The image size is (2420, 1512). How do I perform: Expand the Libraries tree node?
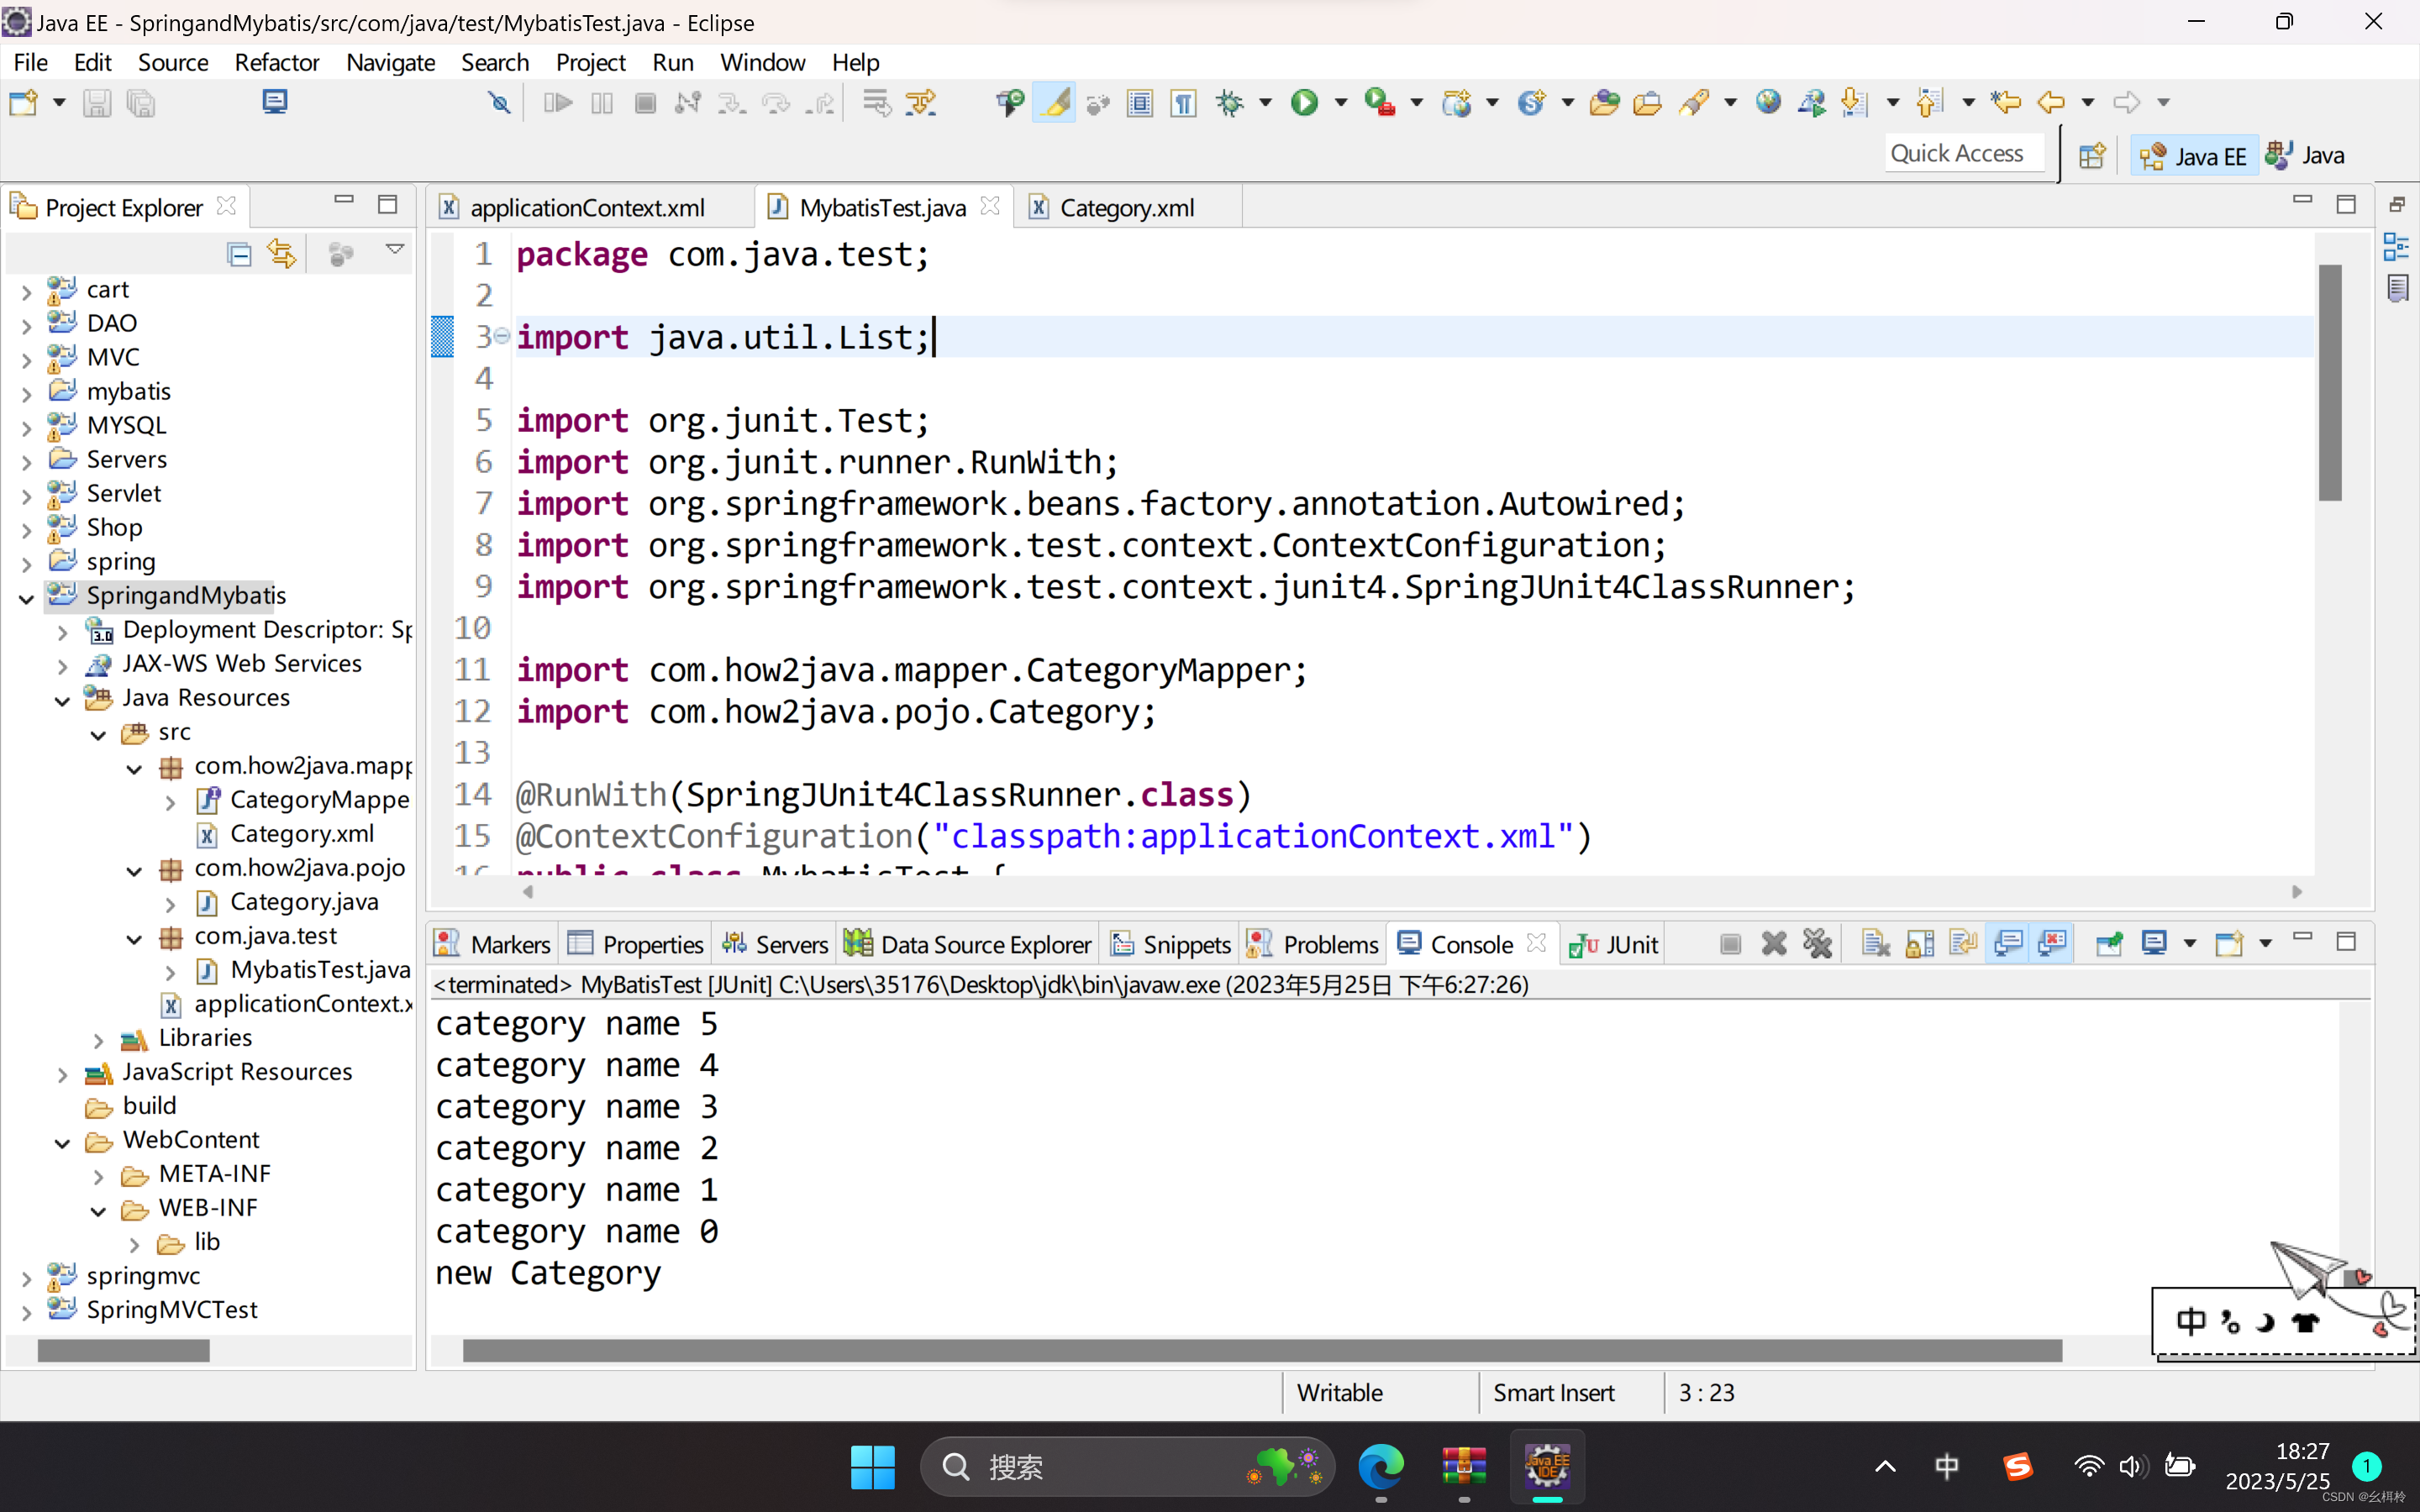click(98, 1039)
